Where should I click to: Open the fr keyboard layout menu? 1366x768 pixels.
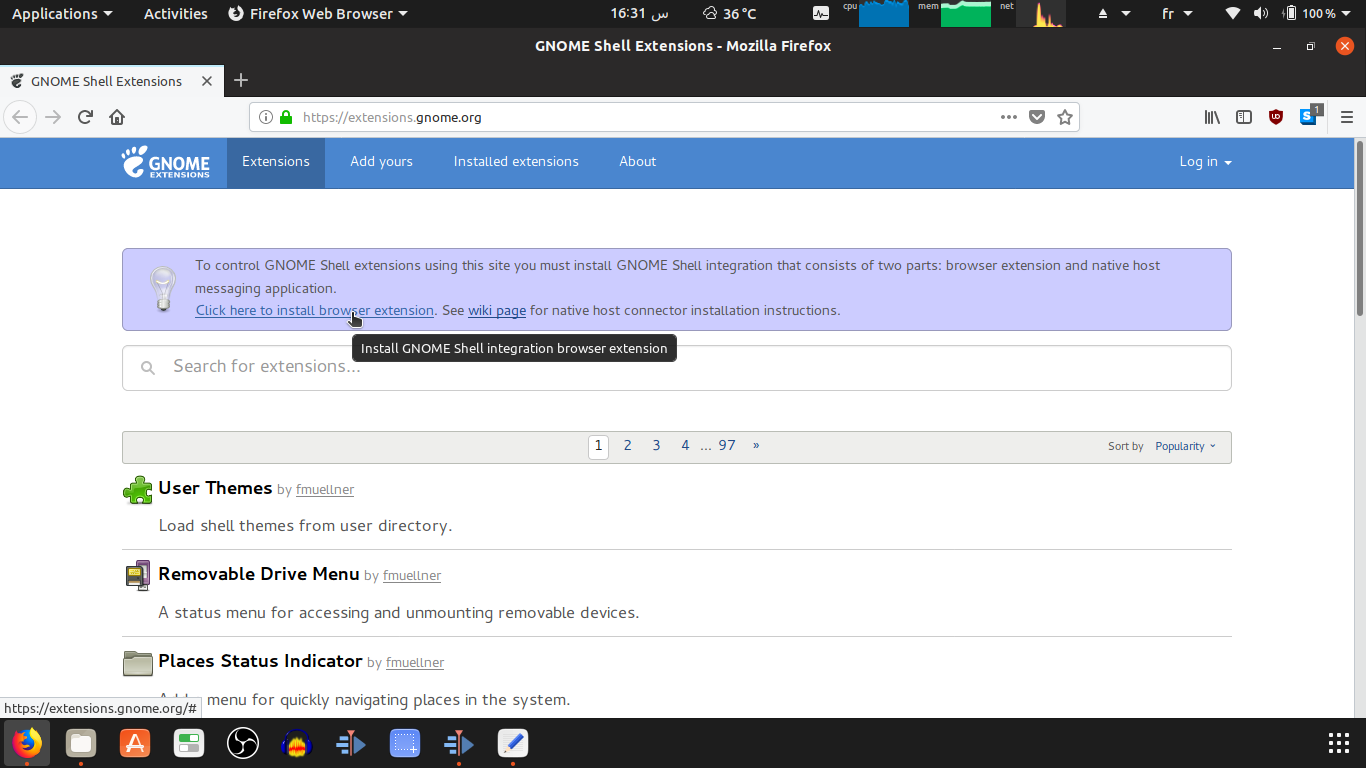(x=1177, y=14)
